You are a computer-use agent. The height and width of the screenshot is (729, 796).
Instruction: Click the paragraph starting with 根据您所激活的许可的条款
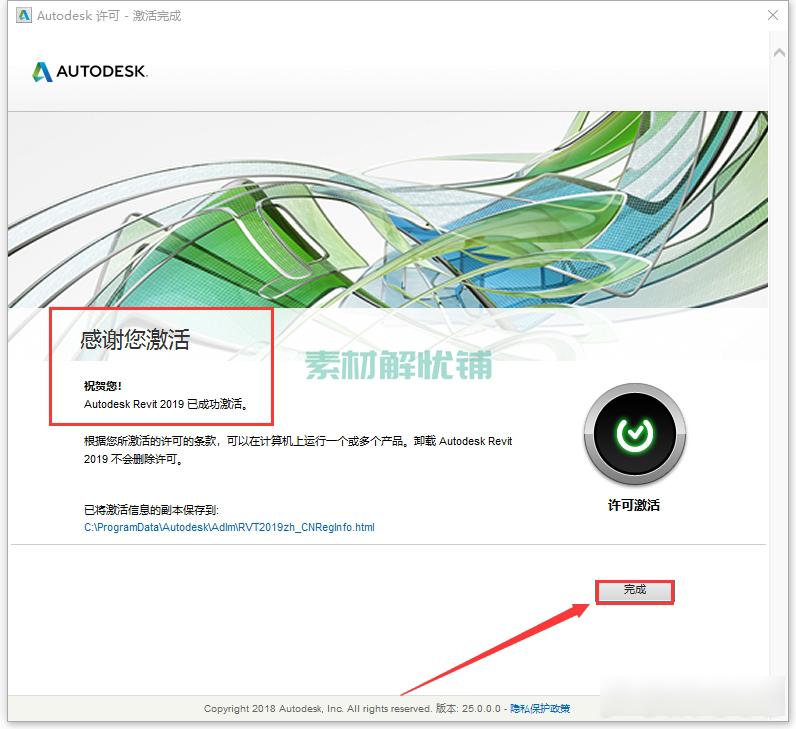298,450
